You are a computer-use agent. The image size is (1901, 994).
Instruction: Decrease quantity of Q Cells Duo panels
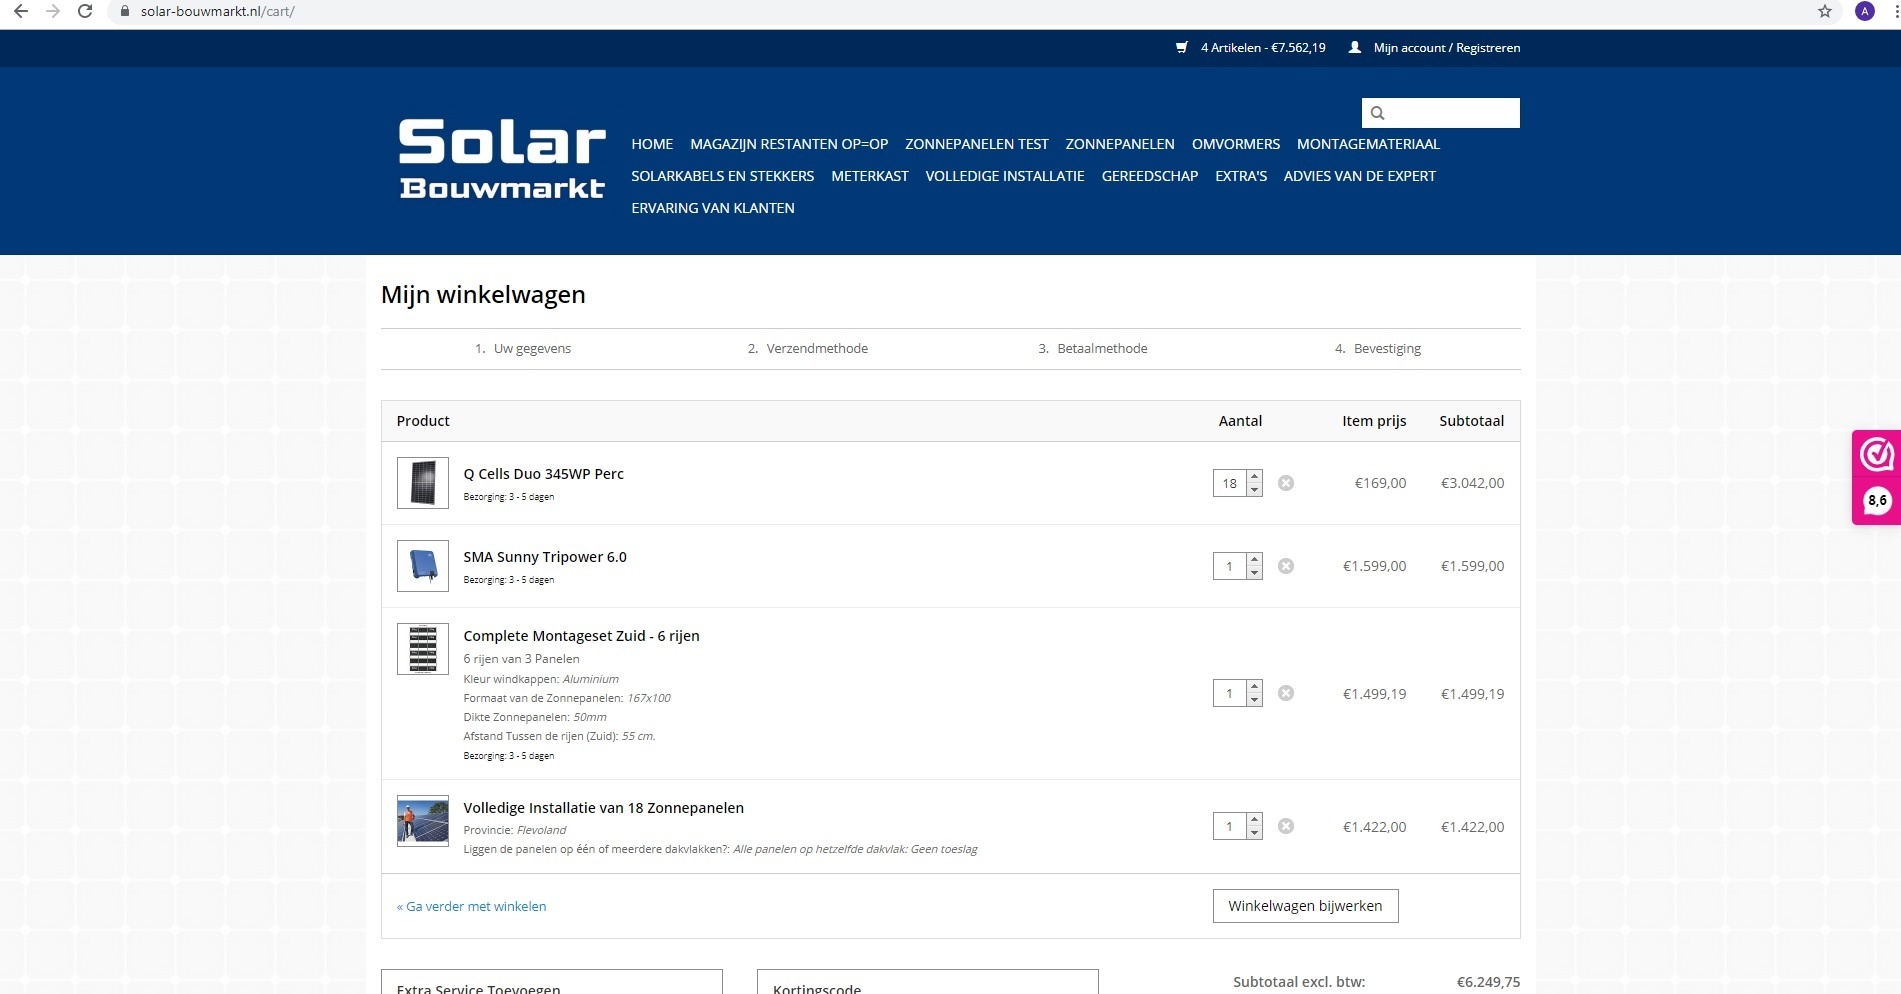(x=1254, y=490)
